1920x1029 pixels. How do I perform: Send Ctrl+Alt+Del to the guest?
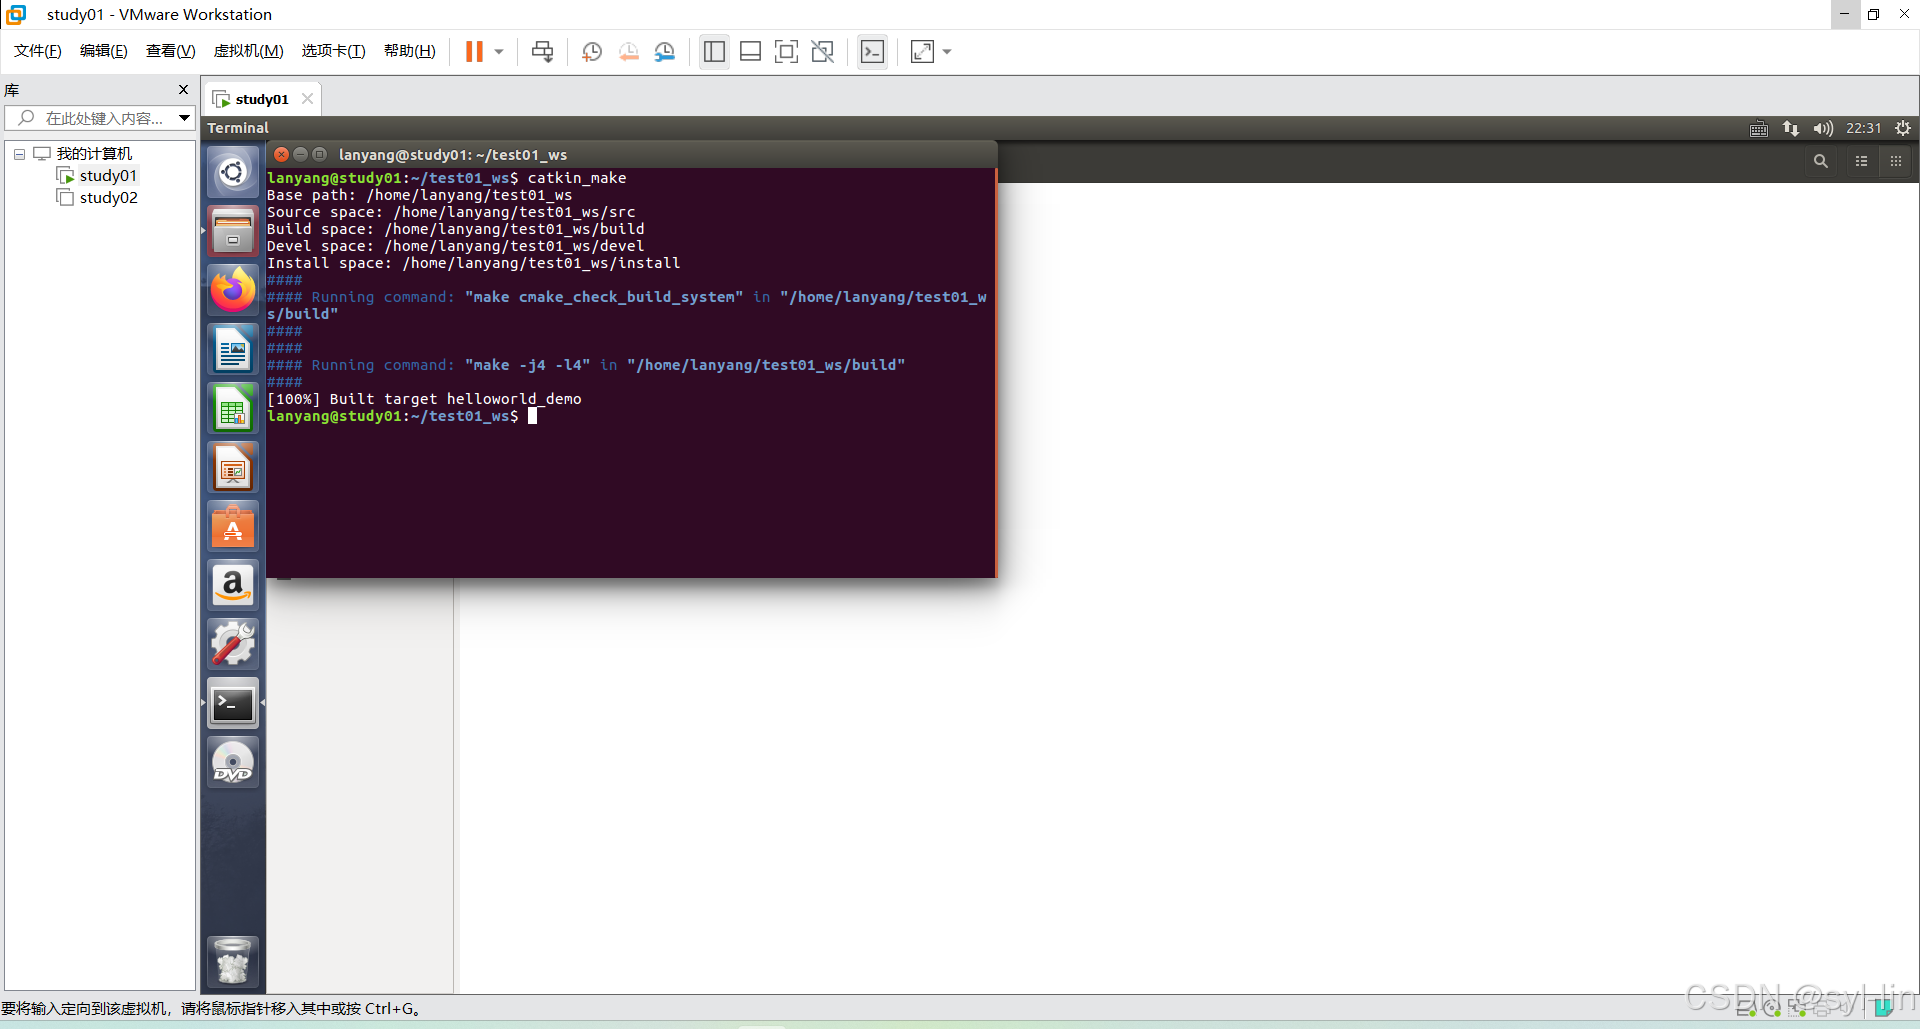541,51
